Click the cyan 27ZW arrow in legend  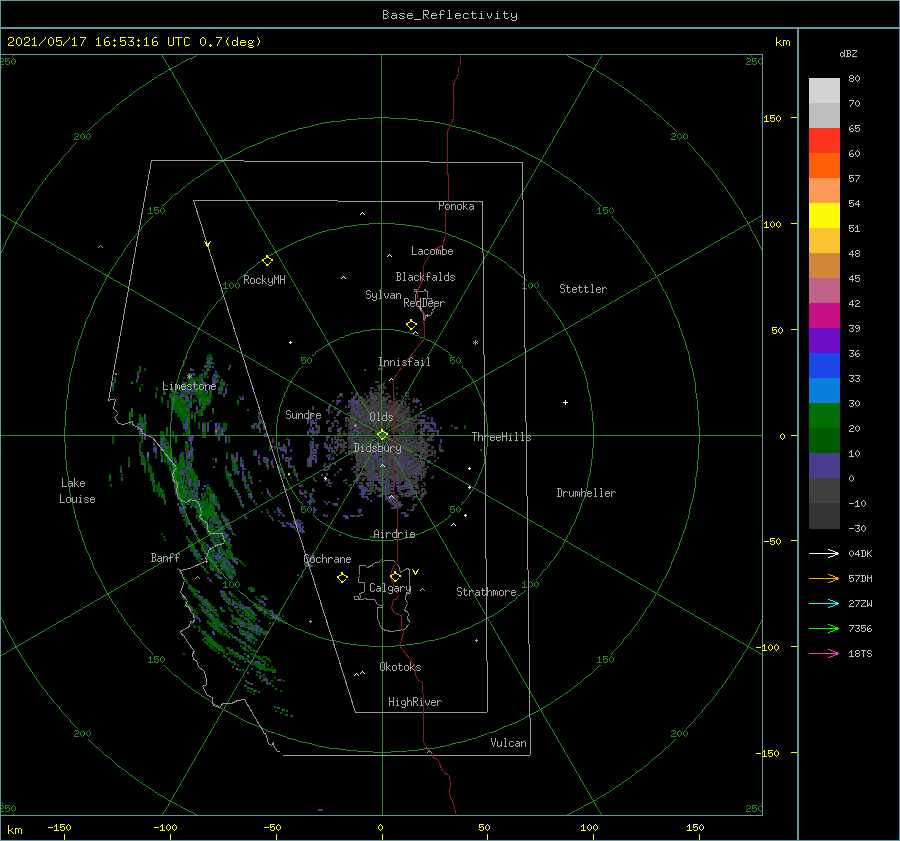click(x=824, y=603)
